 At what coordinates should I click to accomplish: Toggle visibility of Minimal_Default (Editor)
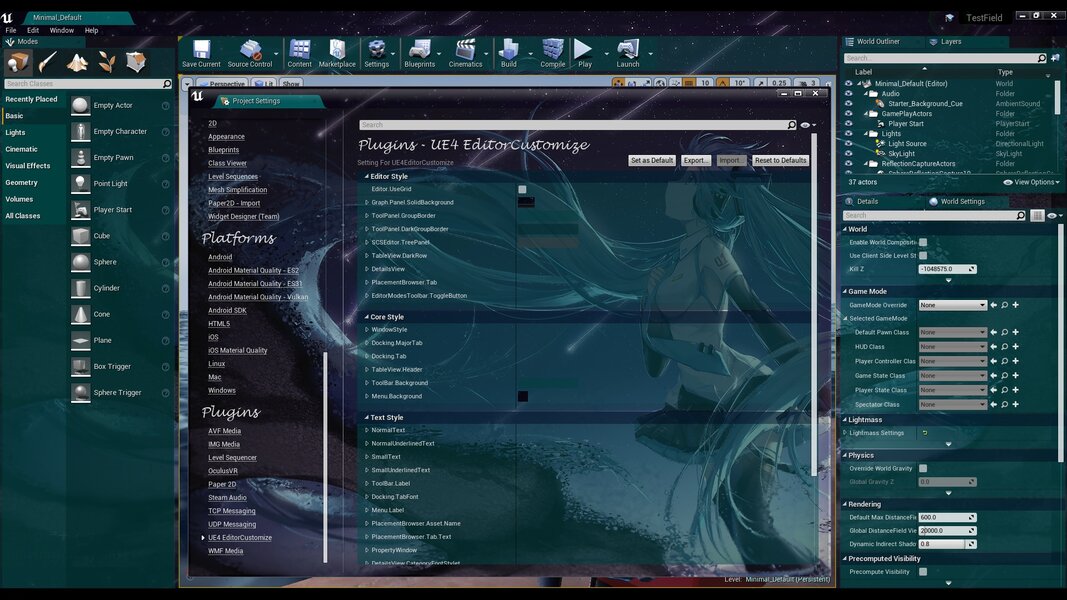pyautogui.click(x=849, y=84)
